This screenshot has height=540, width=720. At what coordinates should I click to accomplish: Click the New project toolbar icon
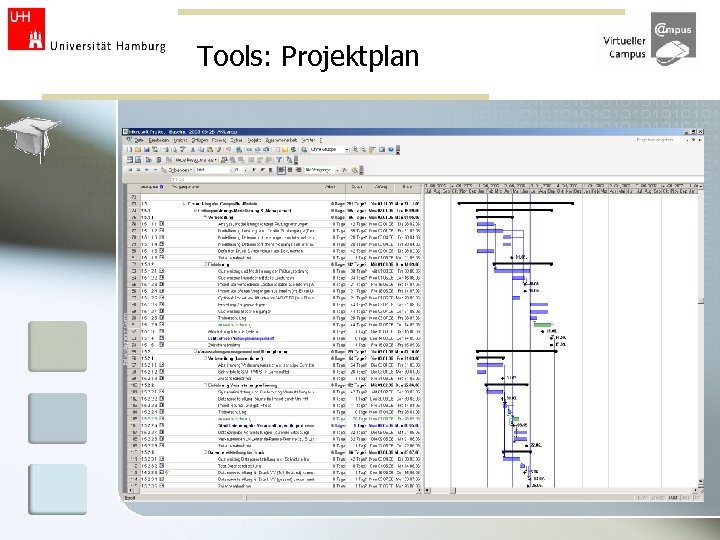pyautogui.click(x=129, y=149)
